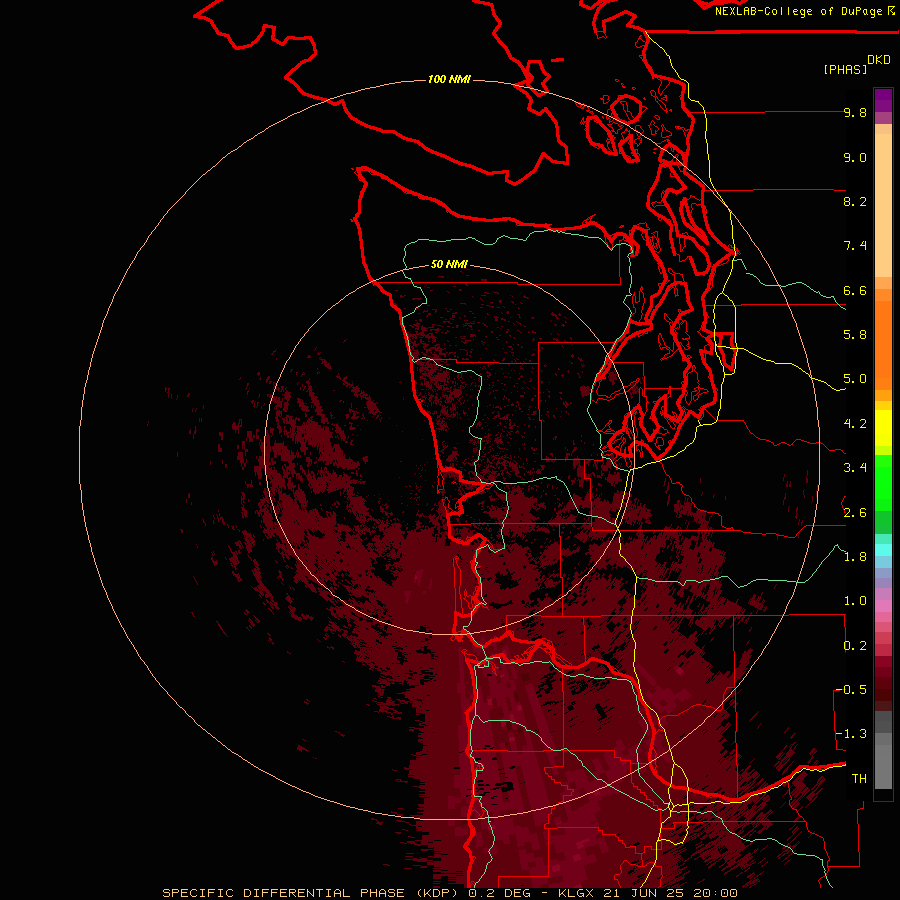Click the 0.2 DEG elevation text in caption

(x=499, y=893)
